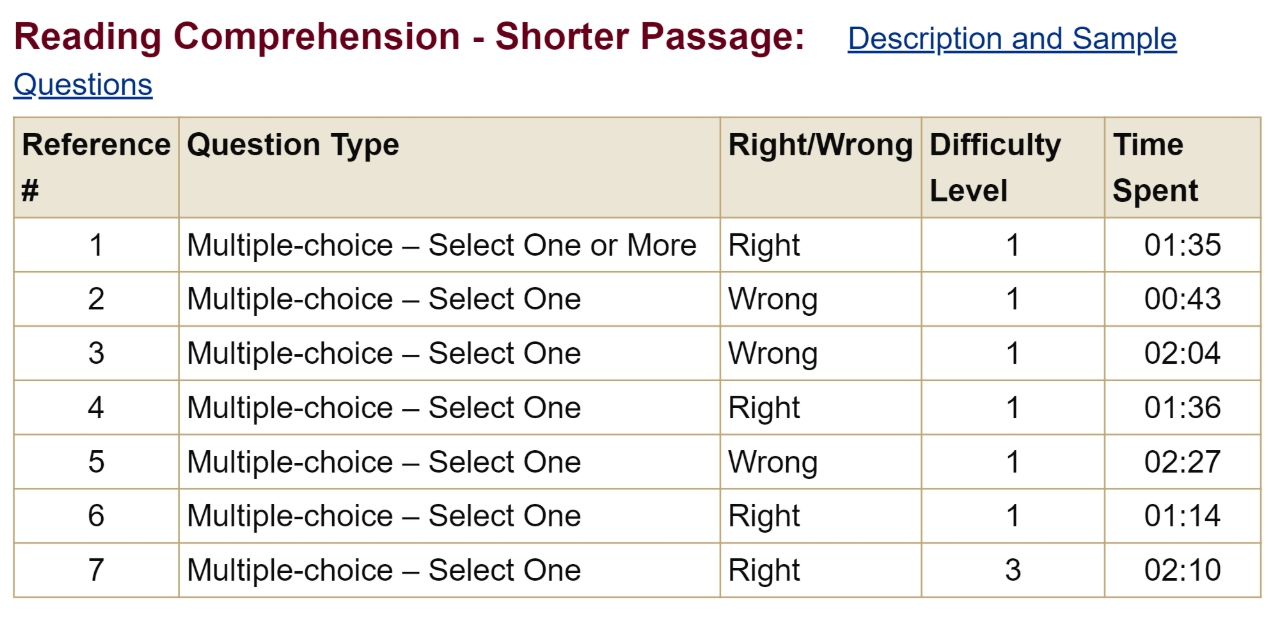Select reference number 6 in the table
The width and height of the screenshot is (1279, 628).
point(96,515)
